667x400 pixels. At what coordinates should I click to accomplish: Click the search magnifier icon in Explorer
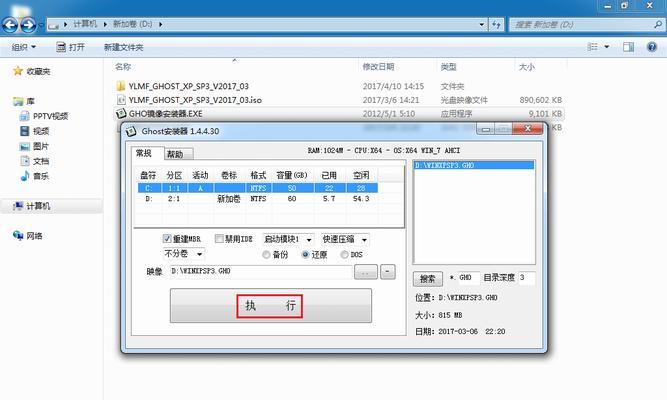(658, 25)
